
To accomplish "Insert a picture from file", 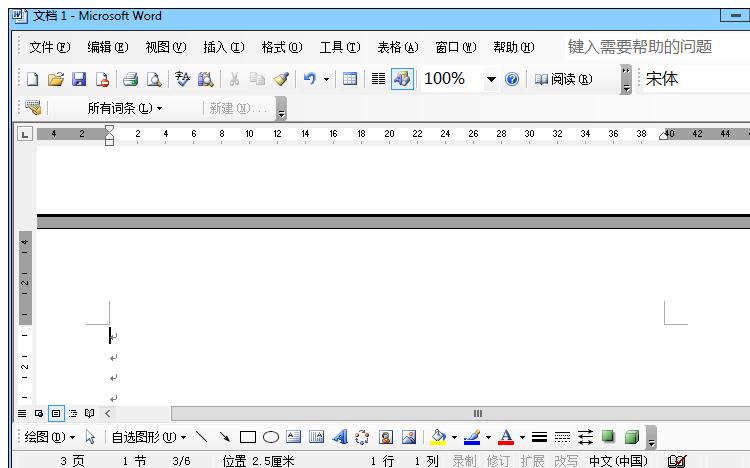I will (409, 437).
